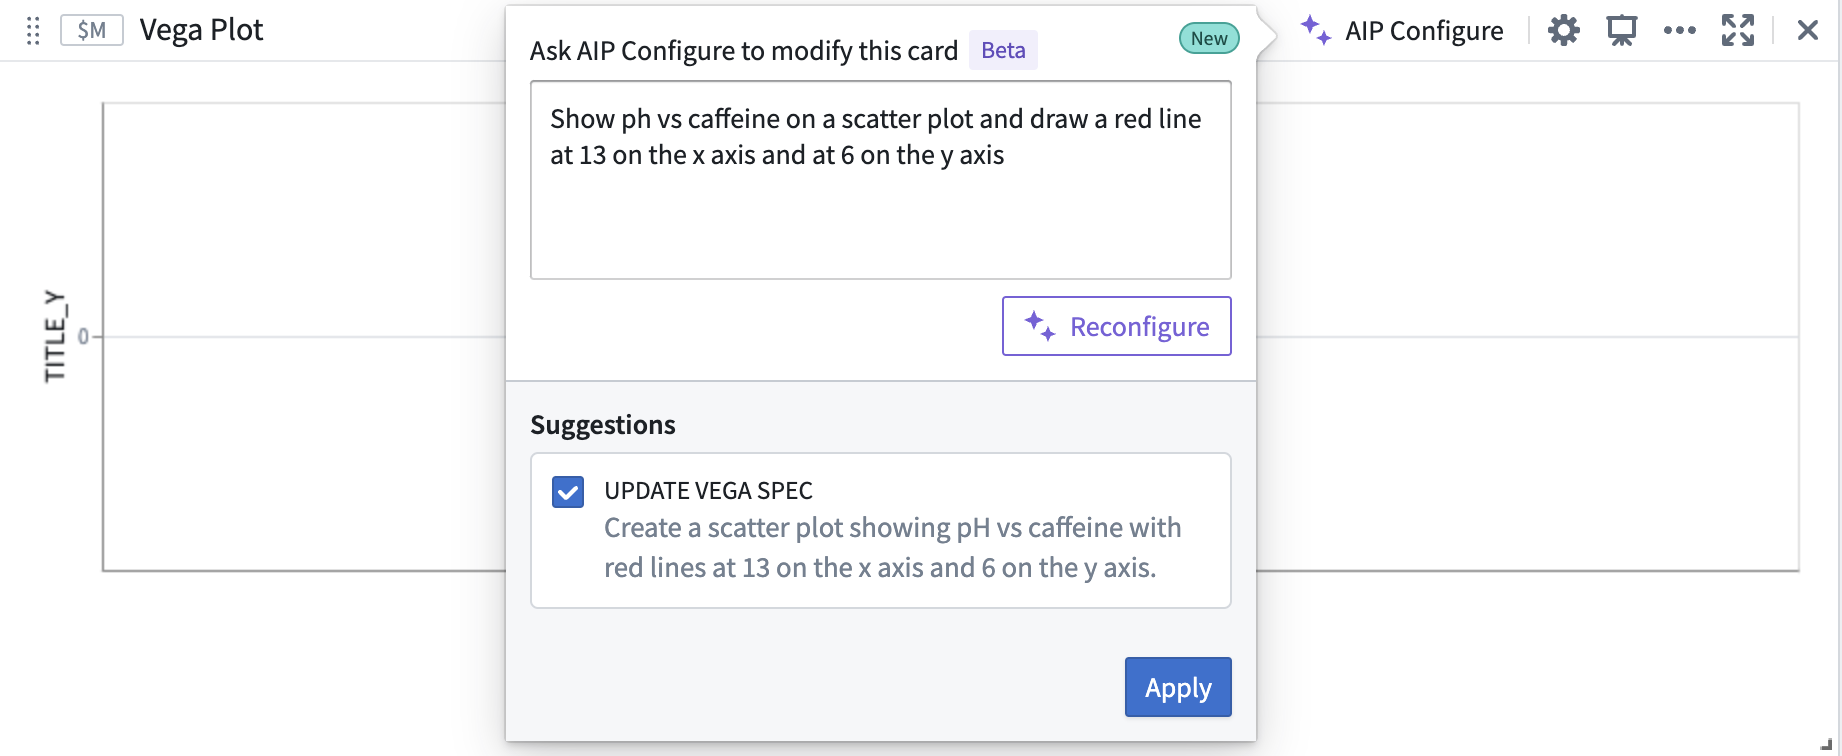
Task: Click into the AIP prompt text area
Action: click(x=881, y=180)
